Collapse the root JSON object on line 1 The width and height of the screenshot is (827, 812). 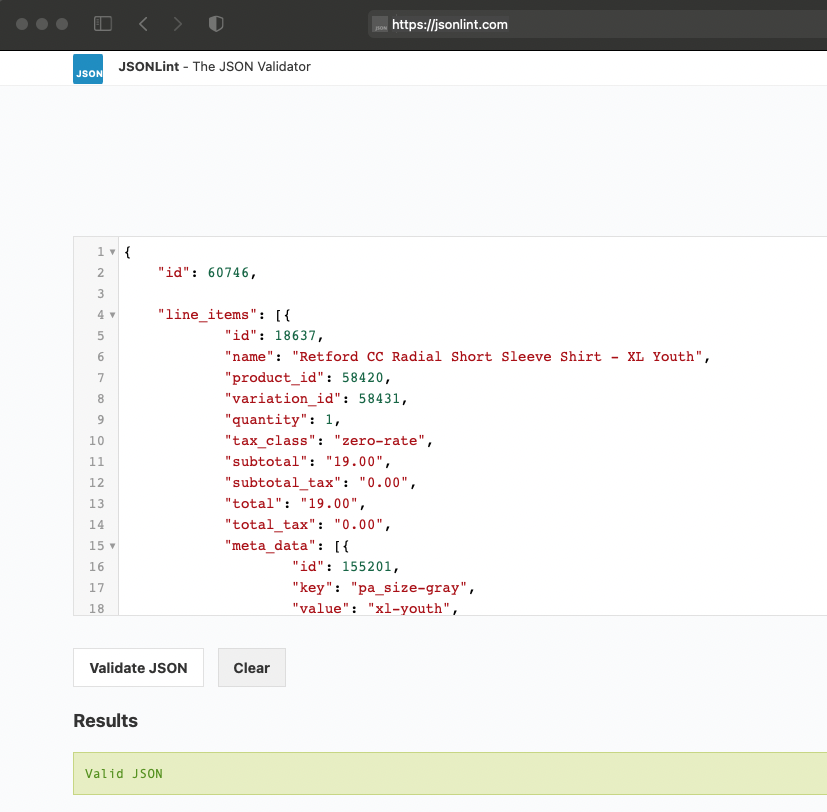110,251
